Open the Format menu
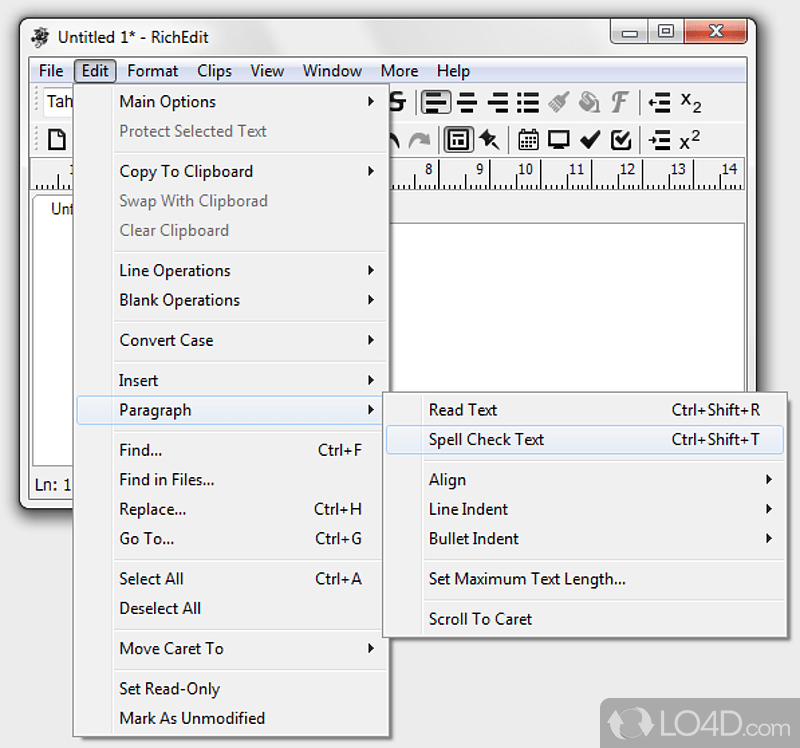 (x=153, y=71)
